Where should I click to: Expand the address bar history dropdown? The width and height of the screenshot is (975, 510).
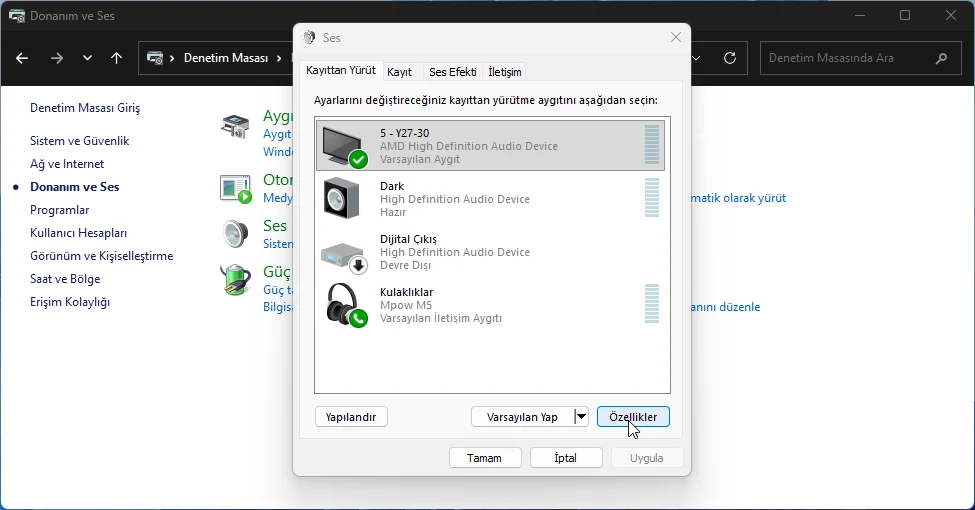click(696, 58)
